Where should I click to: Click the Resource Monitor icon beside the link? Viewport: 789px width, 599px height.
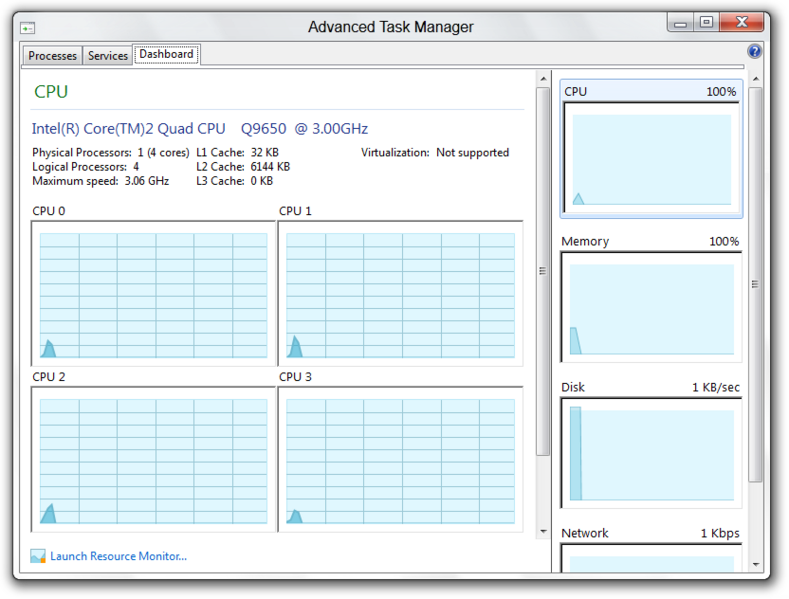(x=38, y=556)
